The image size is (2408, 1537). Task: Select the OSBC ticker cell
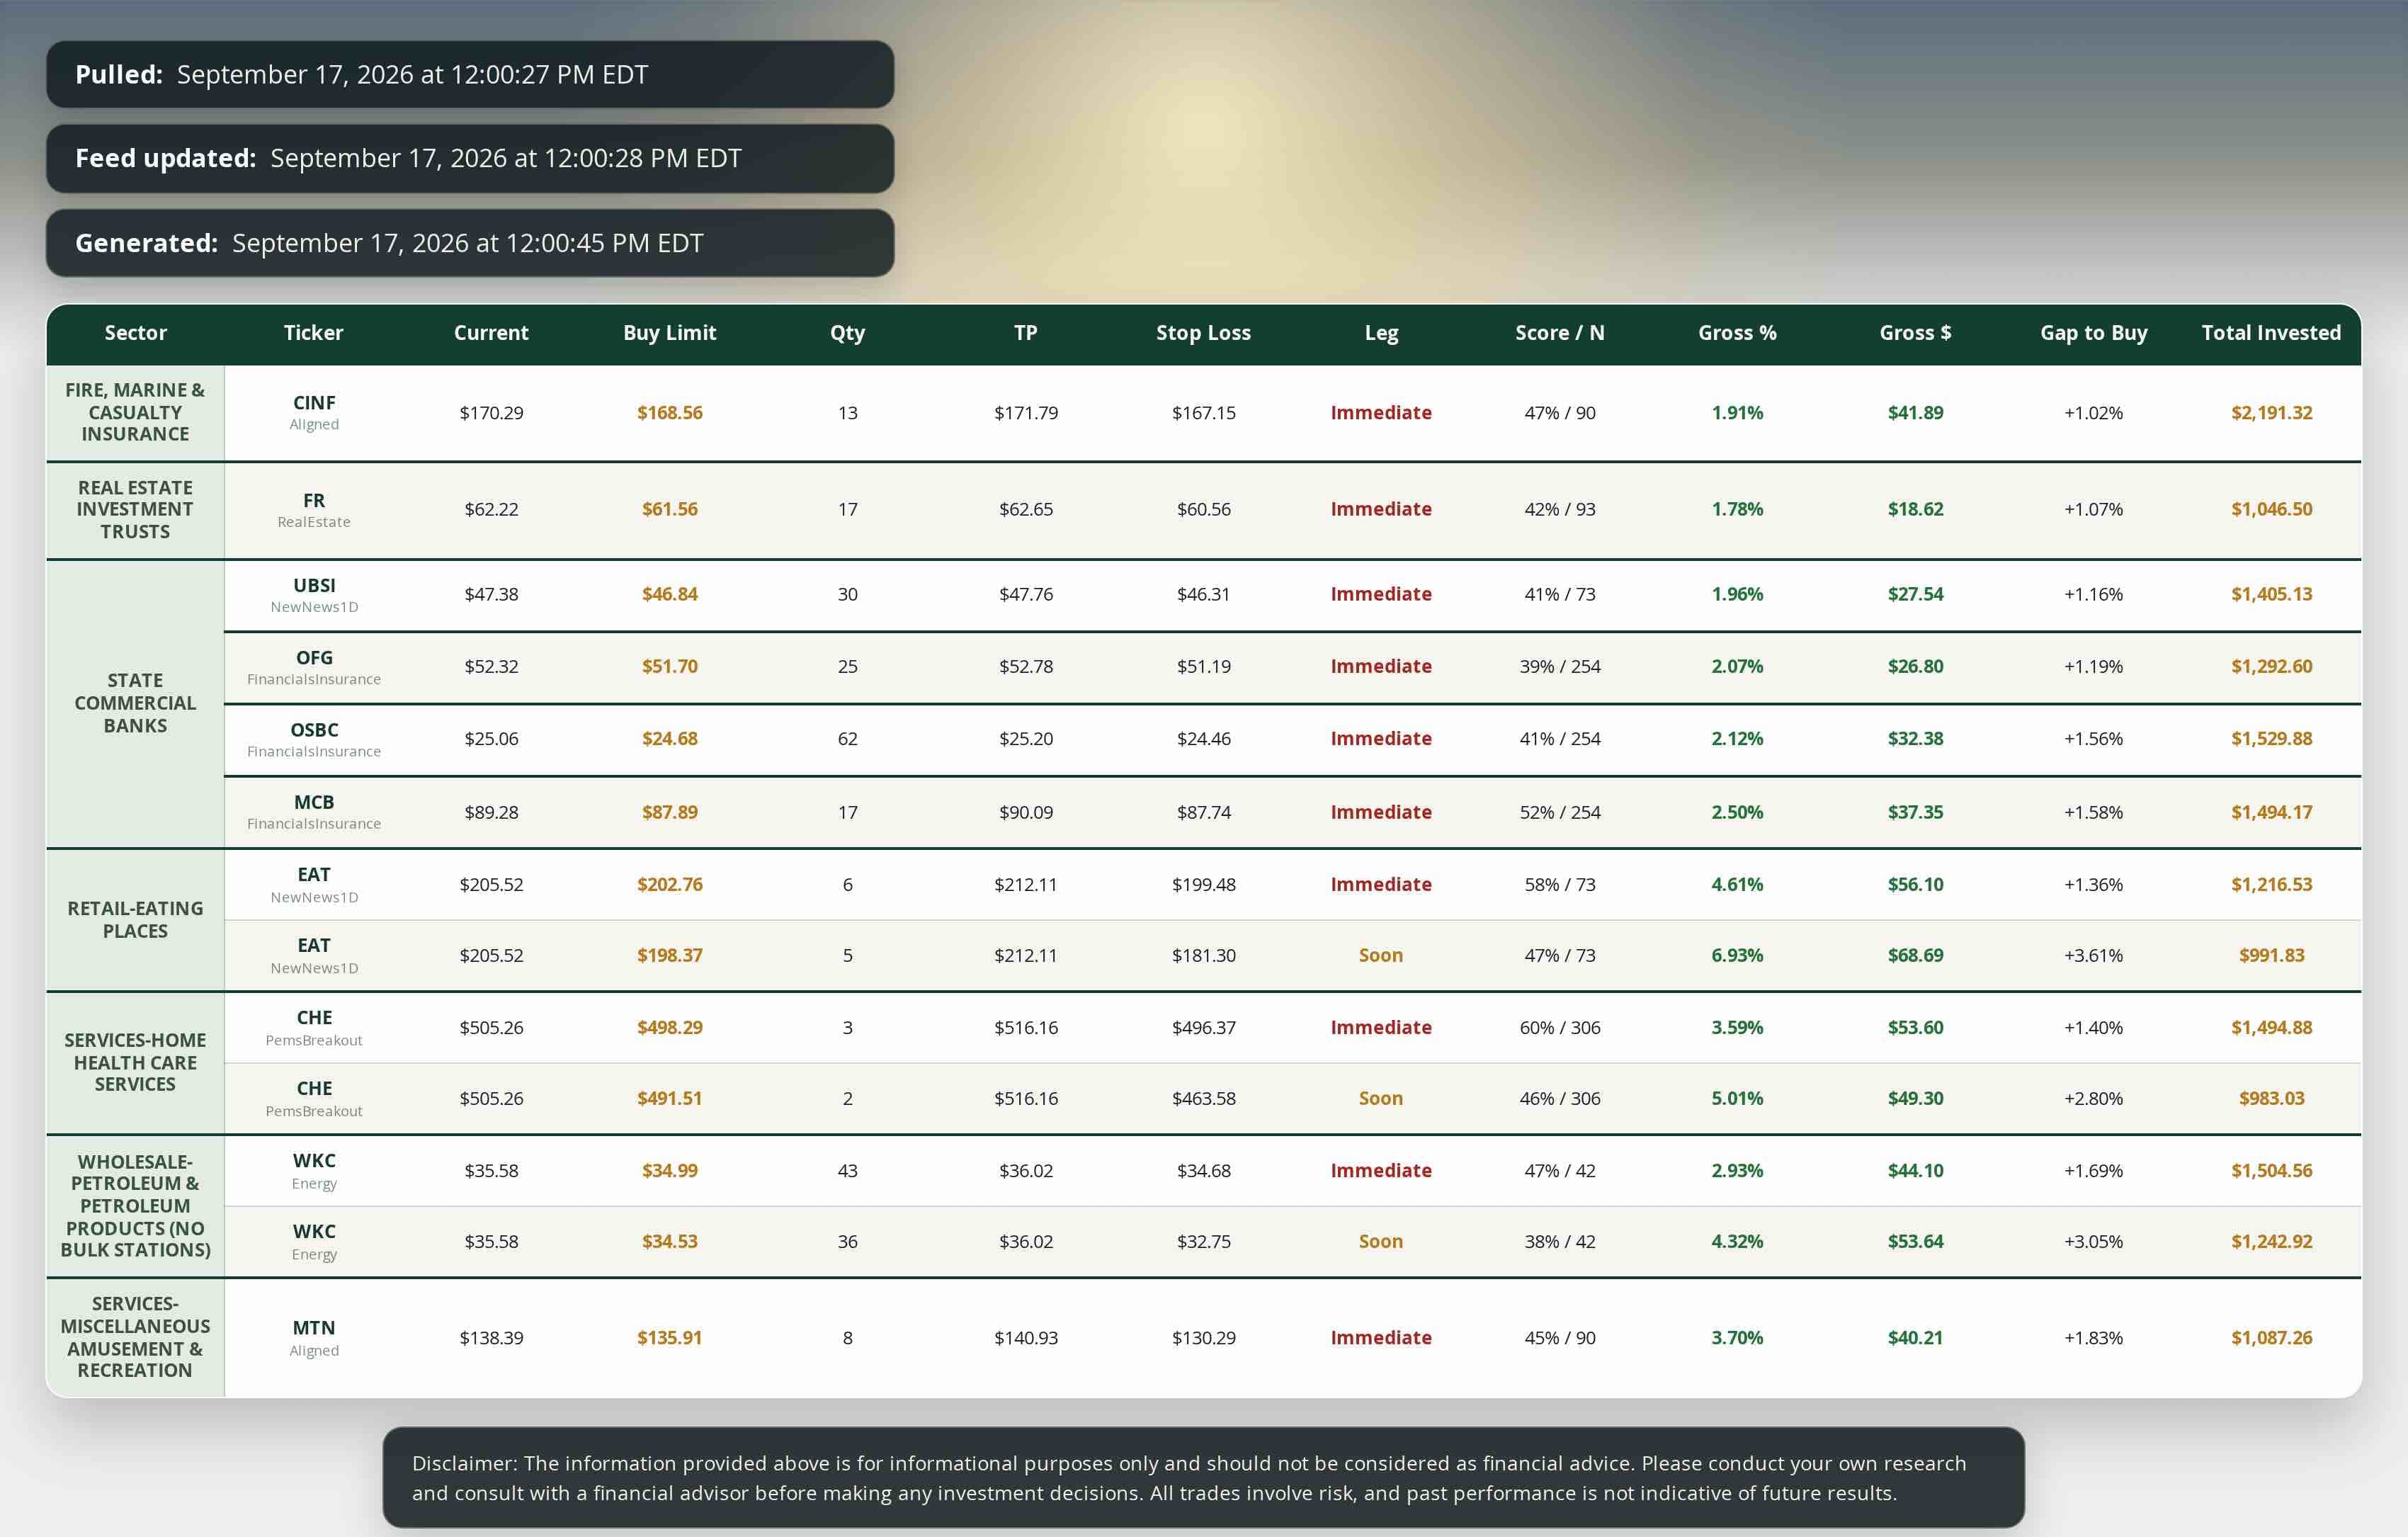[314, 739]
